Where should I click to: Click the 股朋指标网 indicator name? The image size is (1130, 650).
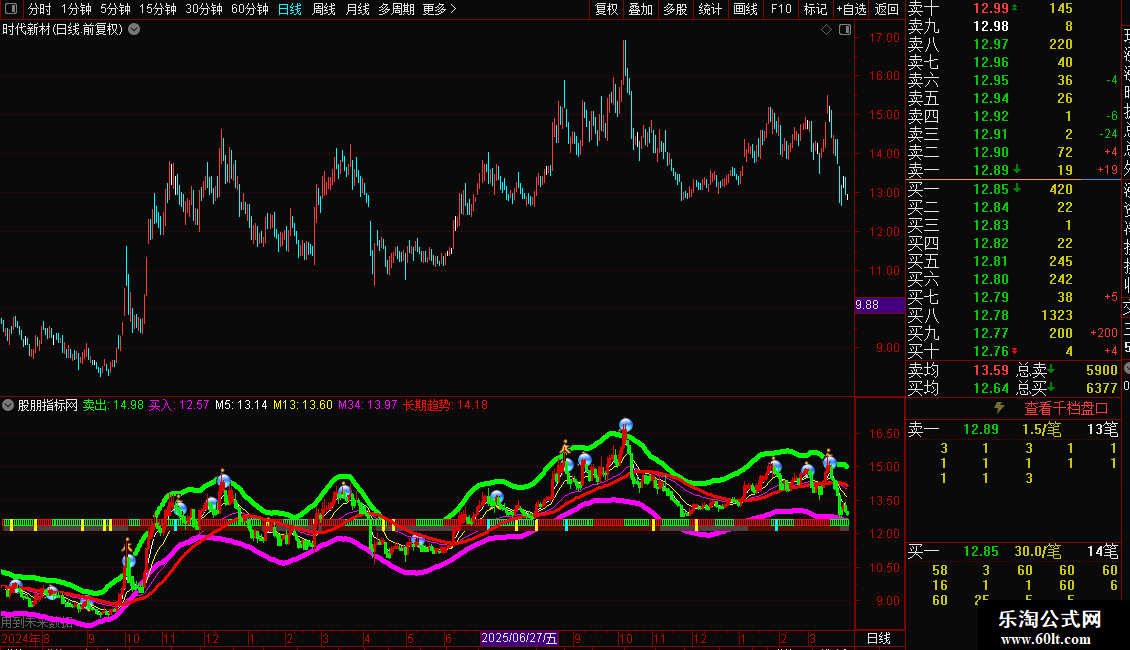pyautogui.click(x=48, y=405)
